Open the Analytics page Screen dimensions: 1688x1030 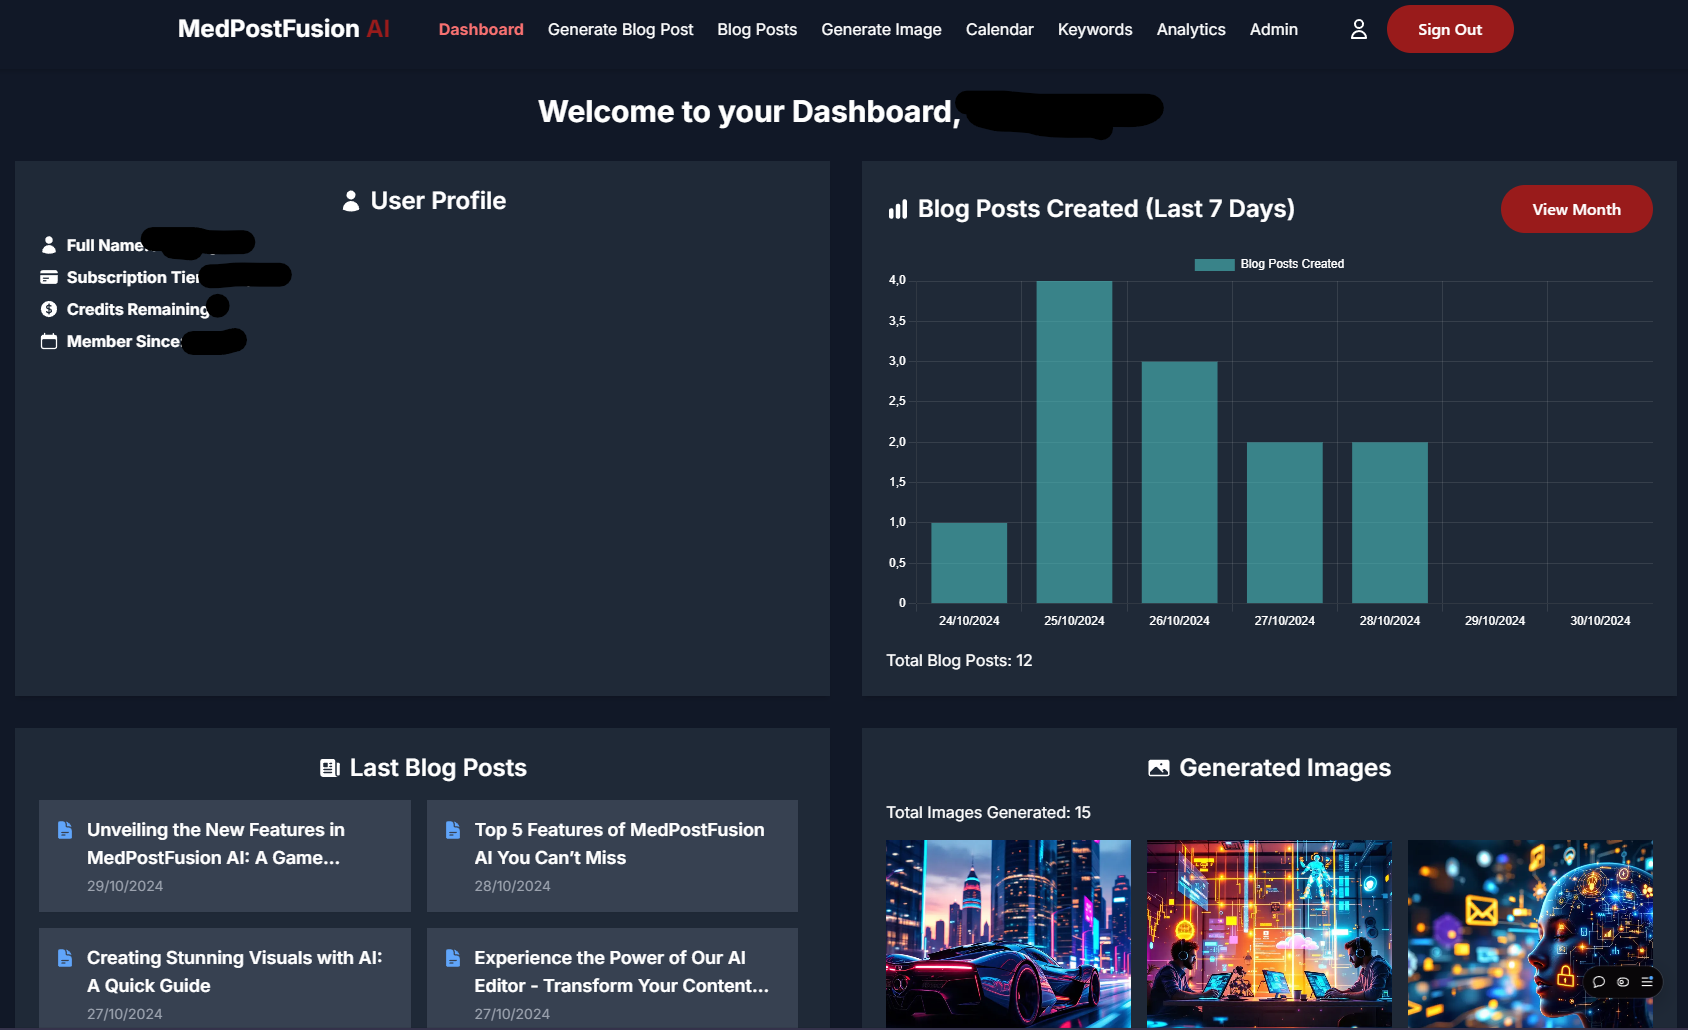1191,30
